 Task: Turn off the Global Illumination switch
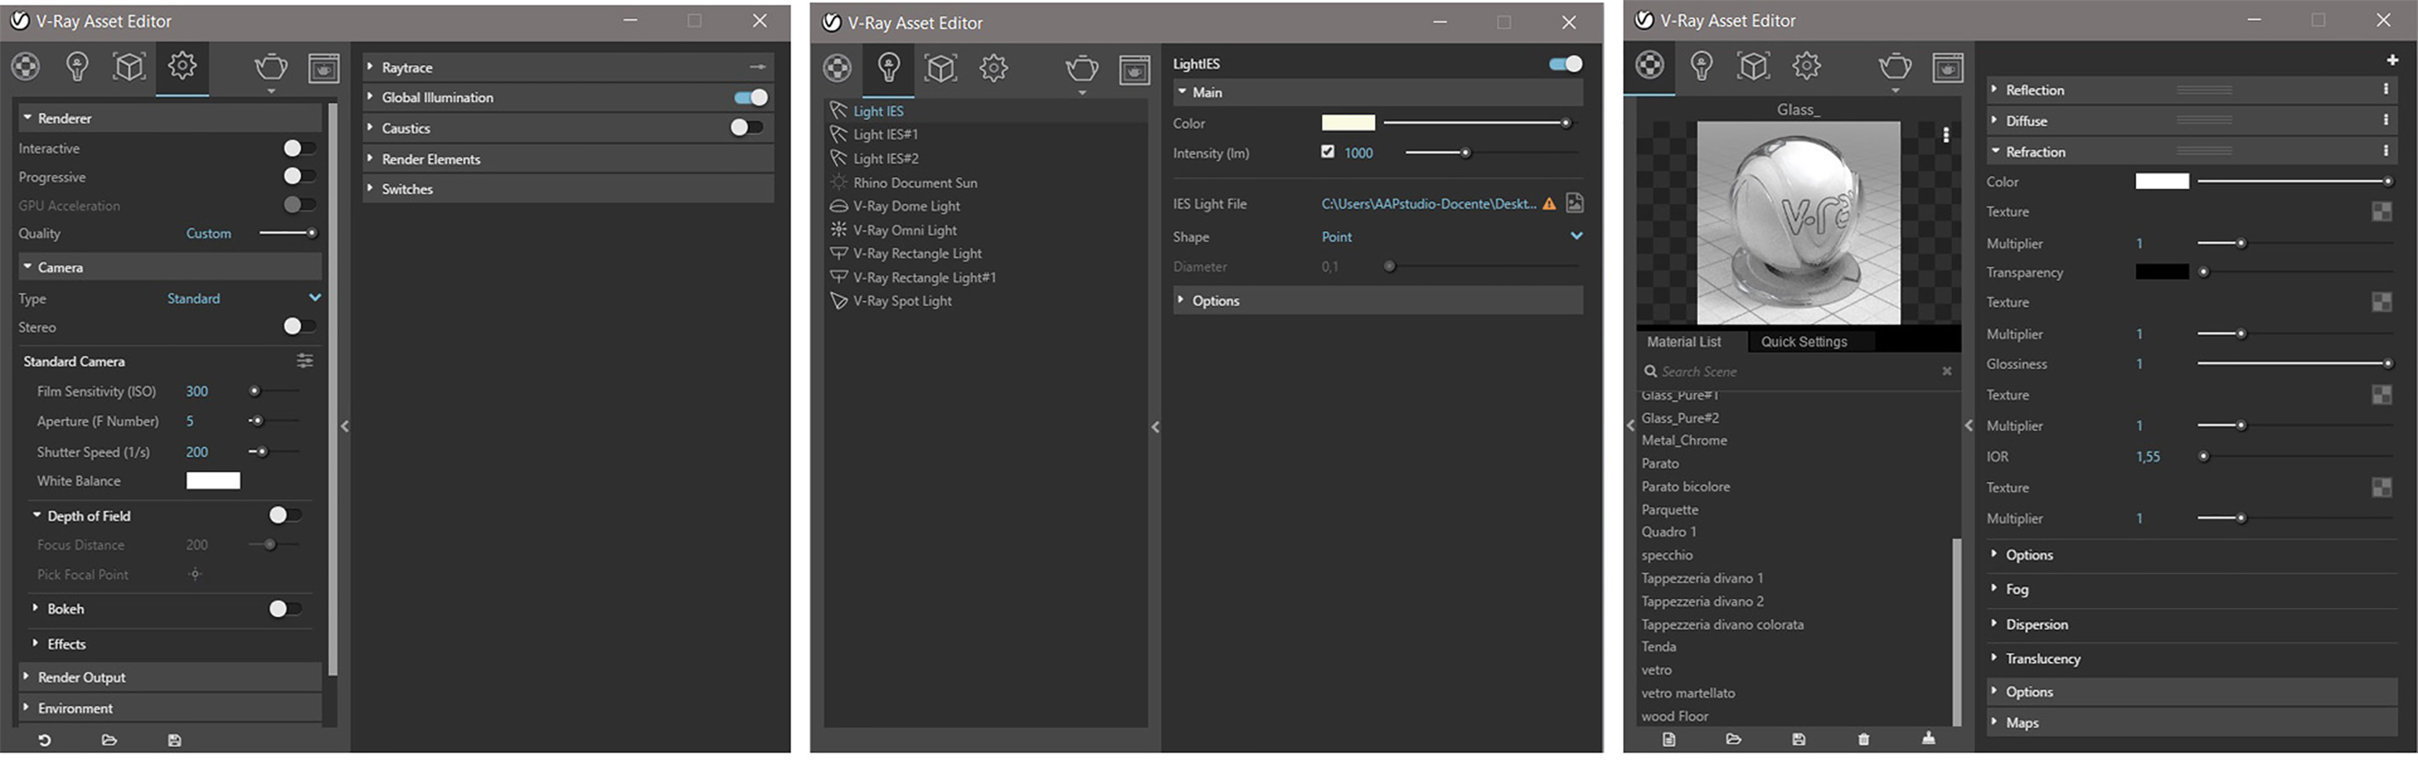[x=751, y=97]
